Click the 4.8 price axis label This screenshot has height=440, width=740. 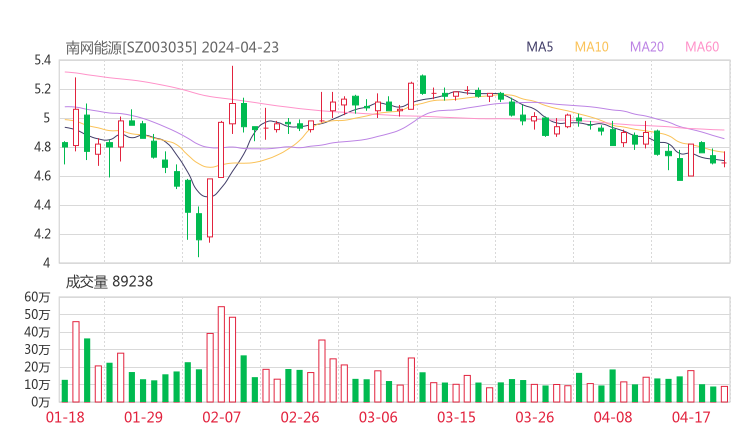[42, 147]
